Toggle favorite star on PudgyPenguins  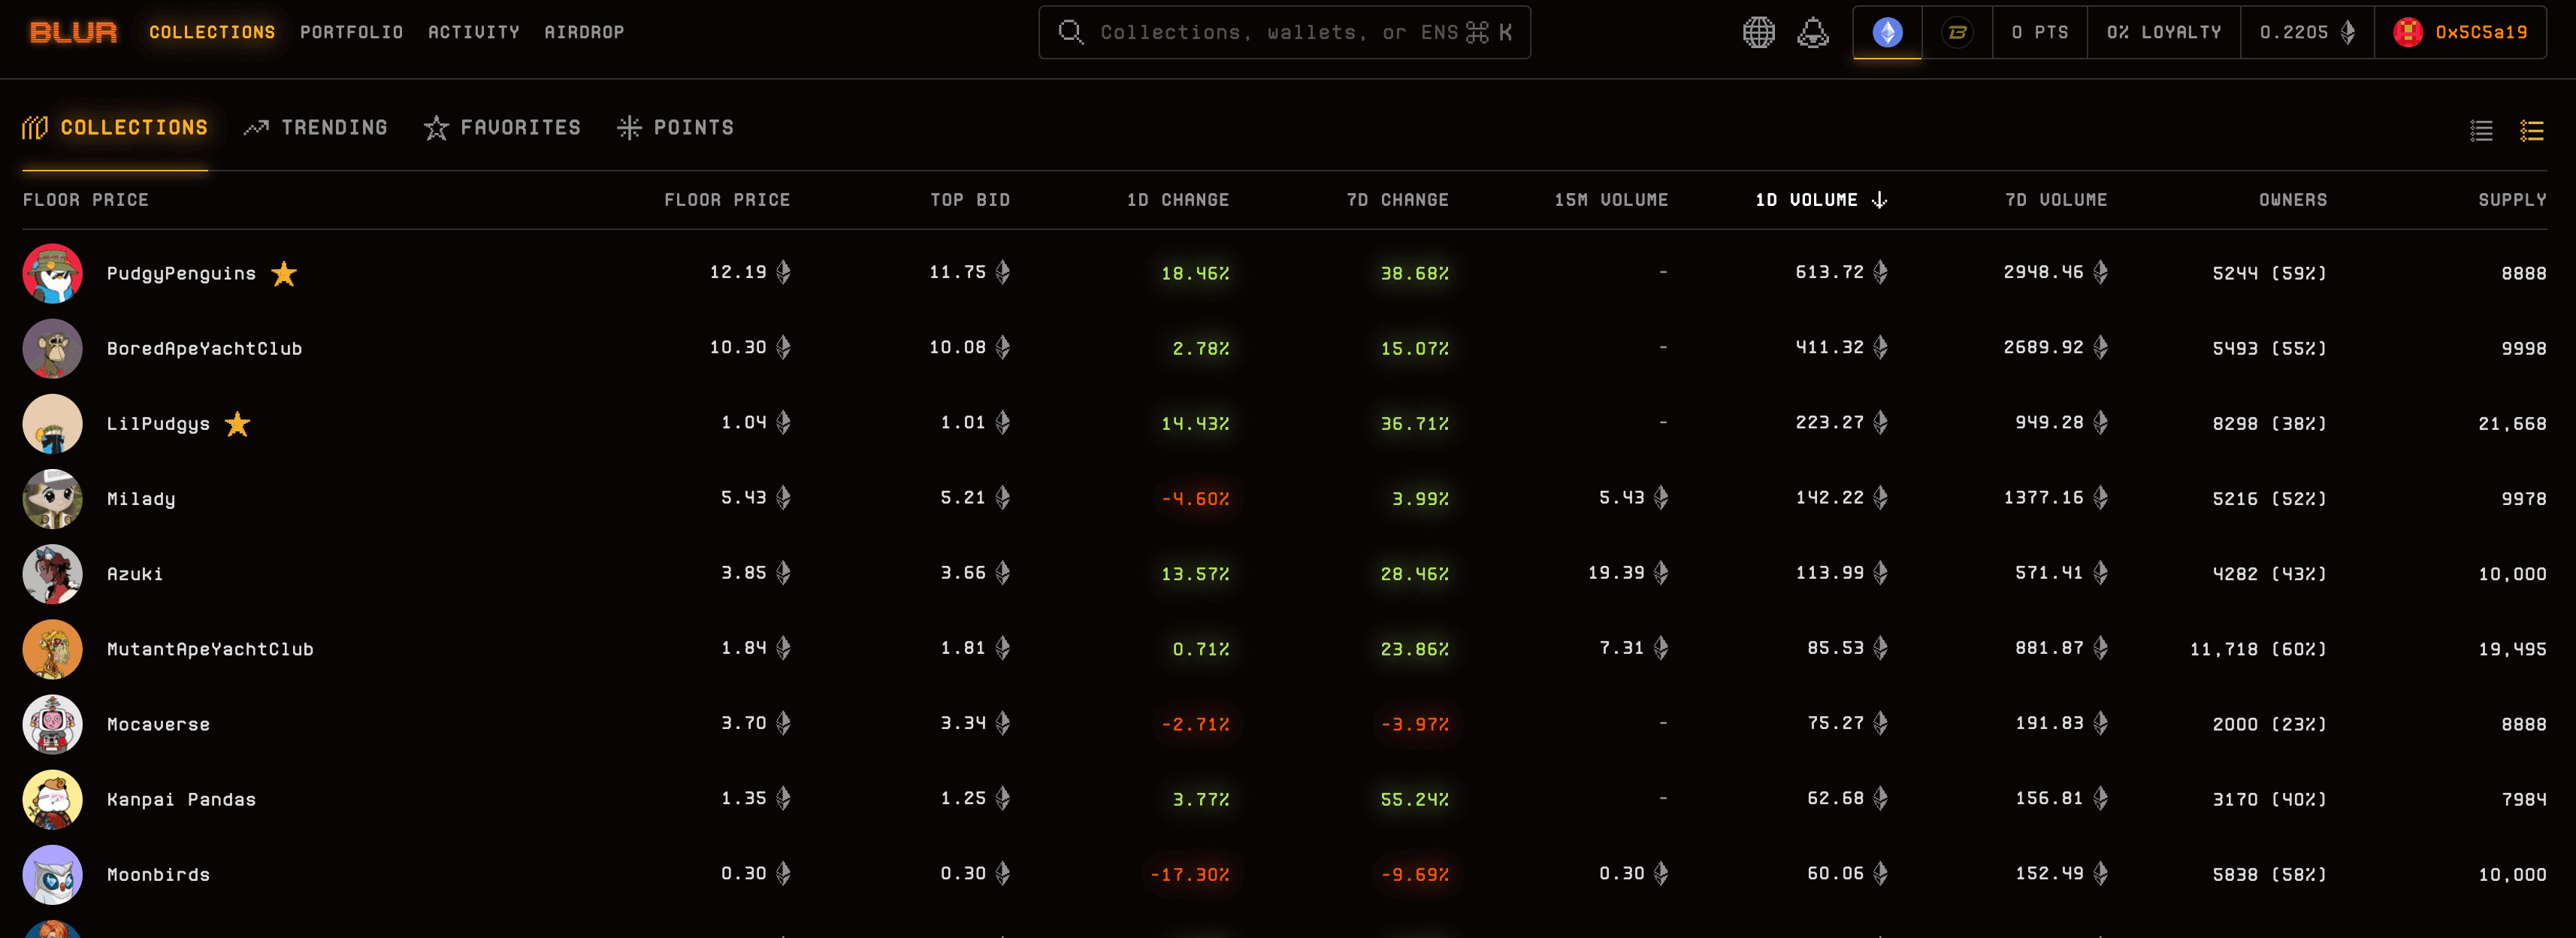[x=284, y=273]
